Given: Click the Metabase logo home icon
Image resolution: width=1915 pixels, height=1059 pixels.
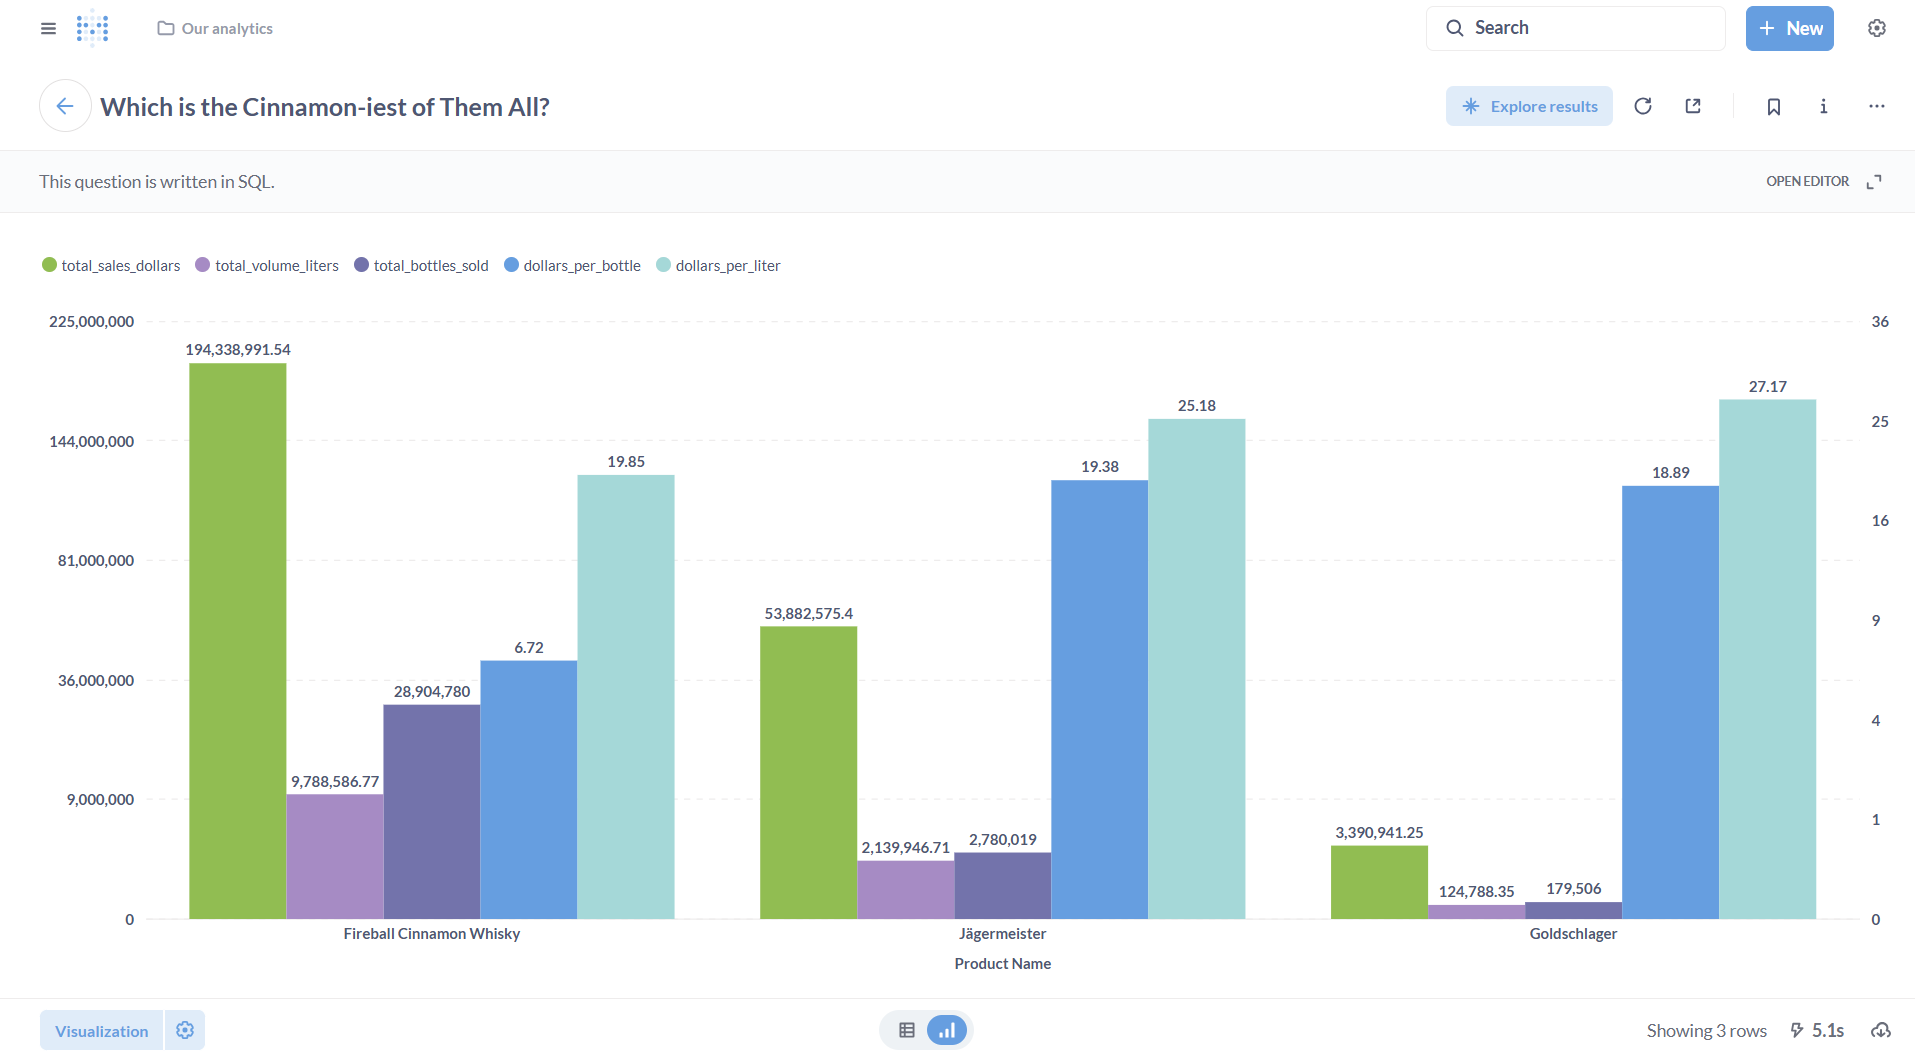Looking at the screenshot, I should click(93, 28).
